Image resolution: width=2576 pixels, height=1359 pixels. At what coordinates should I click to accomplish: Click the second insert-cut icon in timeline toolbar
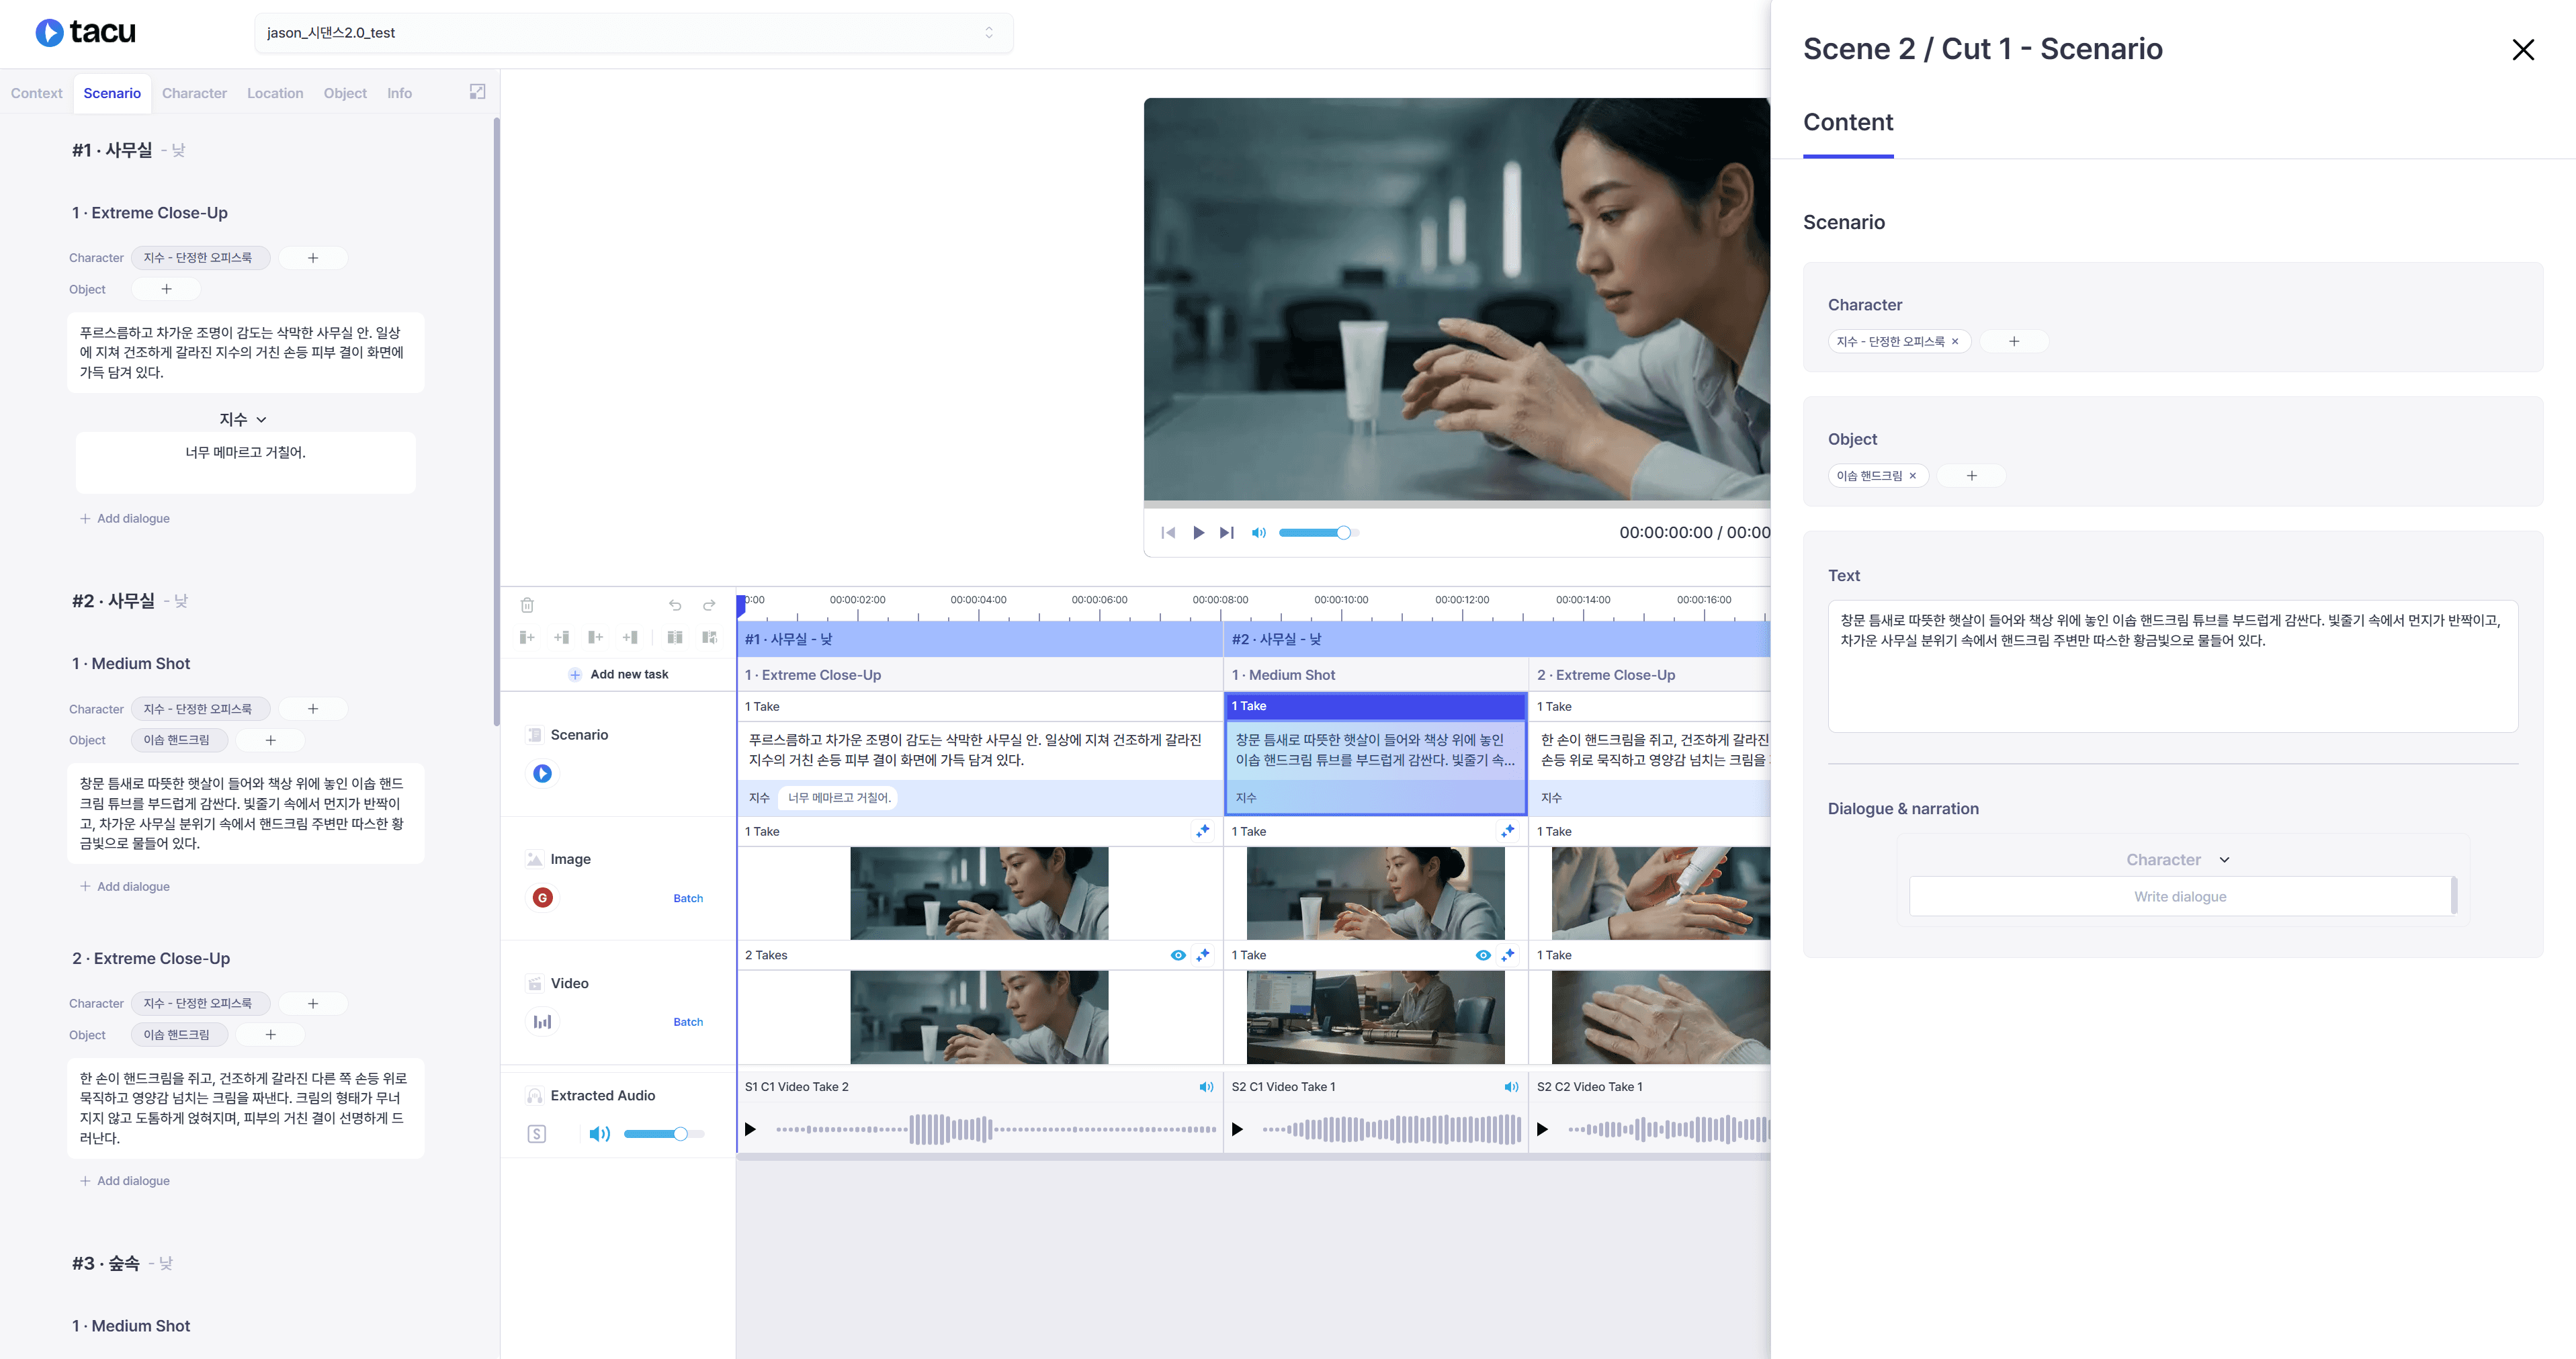(x=561, y=637)
